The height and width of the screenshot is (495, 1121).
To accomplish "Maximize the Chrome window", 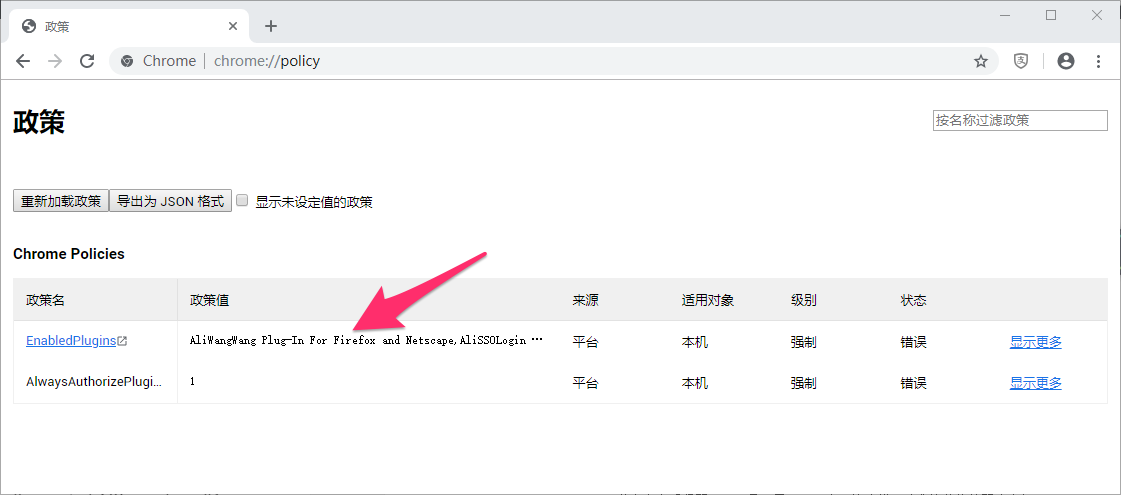I will point(1051,15).
